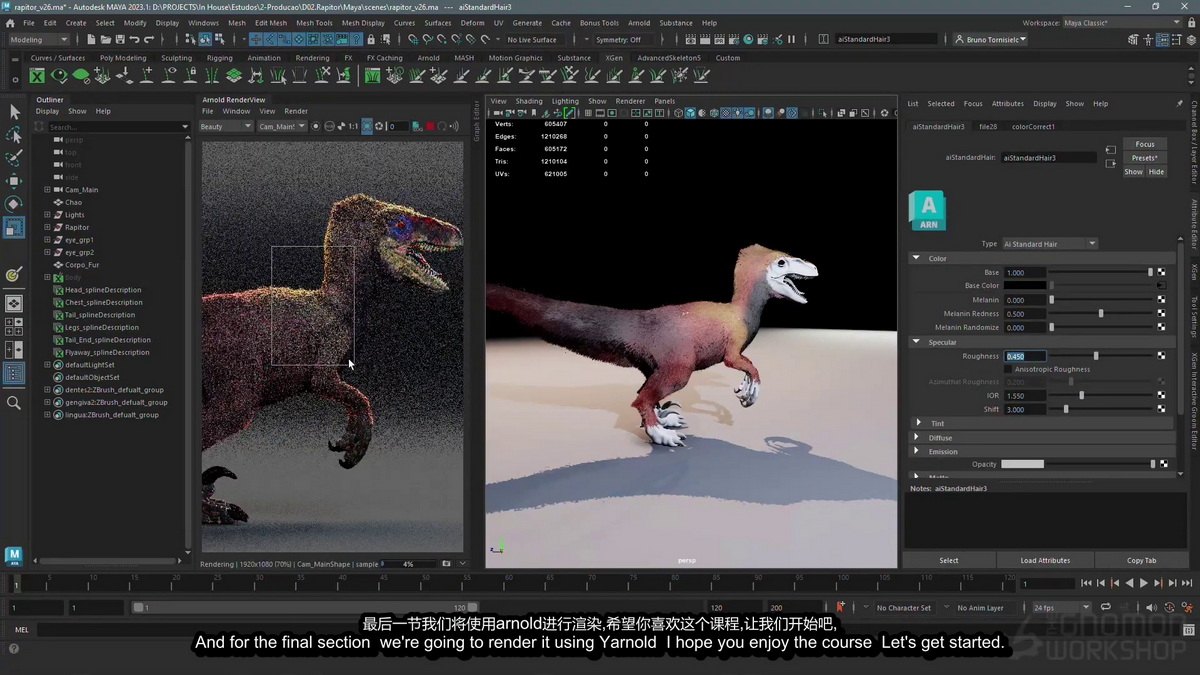Click the input connection icon beside aiStandardHair3
The width and height of the screenshot is (1200, 675).
click(1110, 151)
